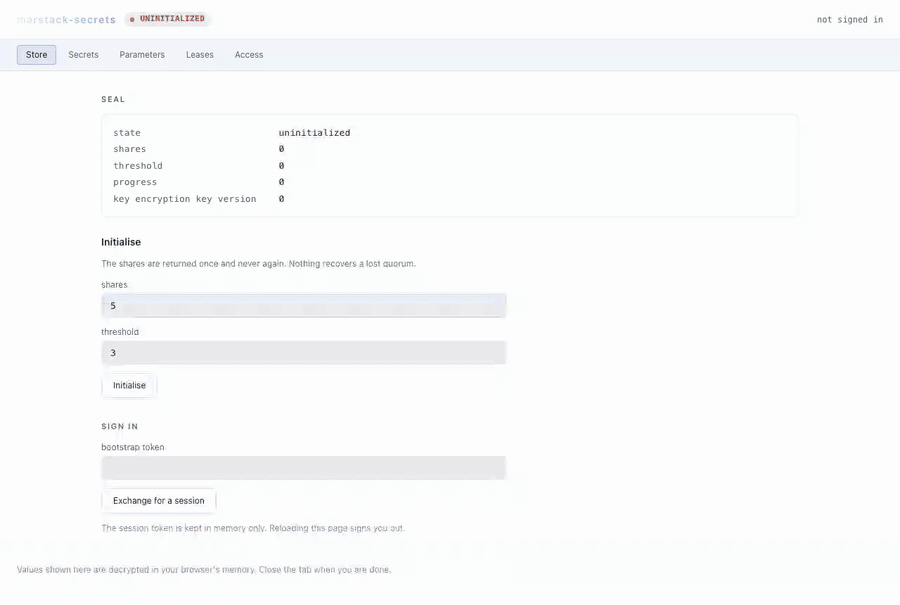Go to the Parameters tab
The image size is (900, 605).
(x=142, y=55)
